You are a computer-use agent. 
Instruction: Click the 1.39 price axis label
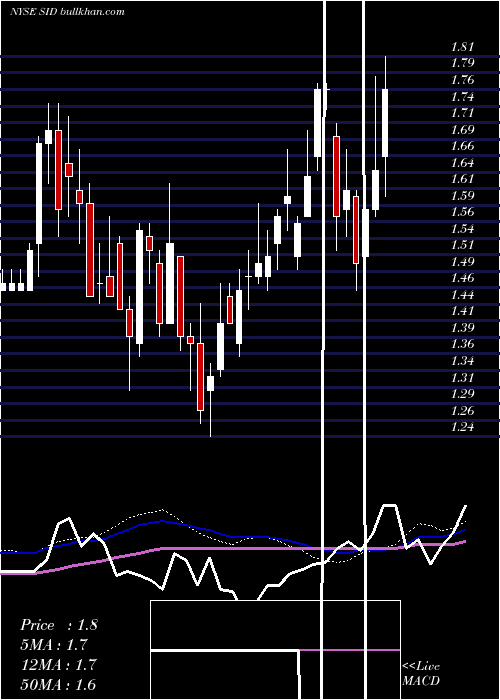point(462,328)
